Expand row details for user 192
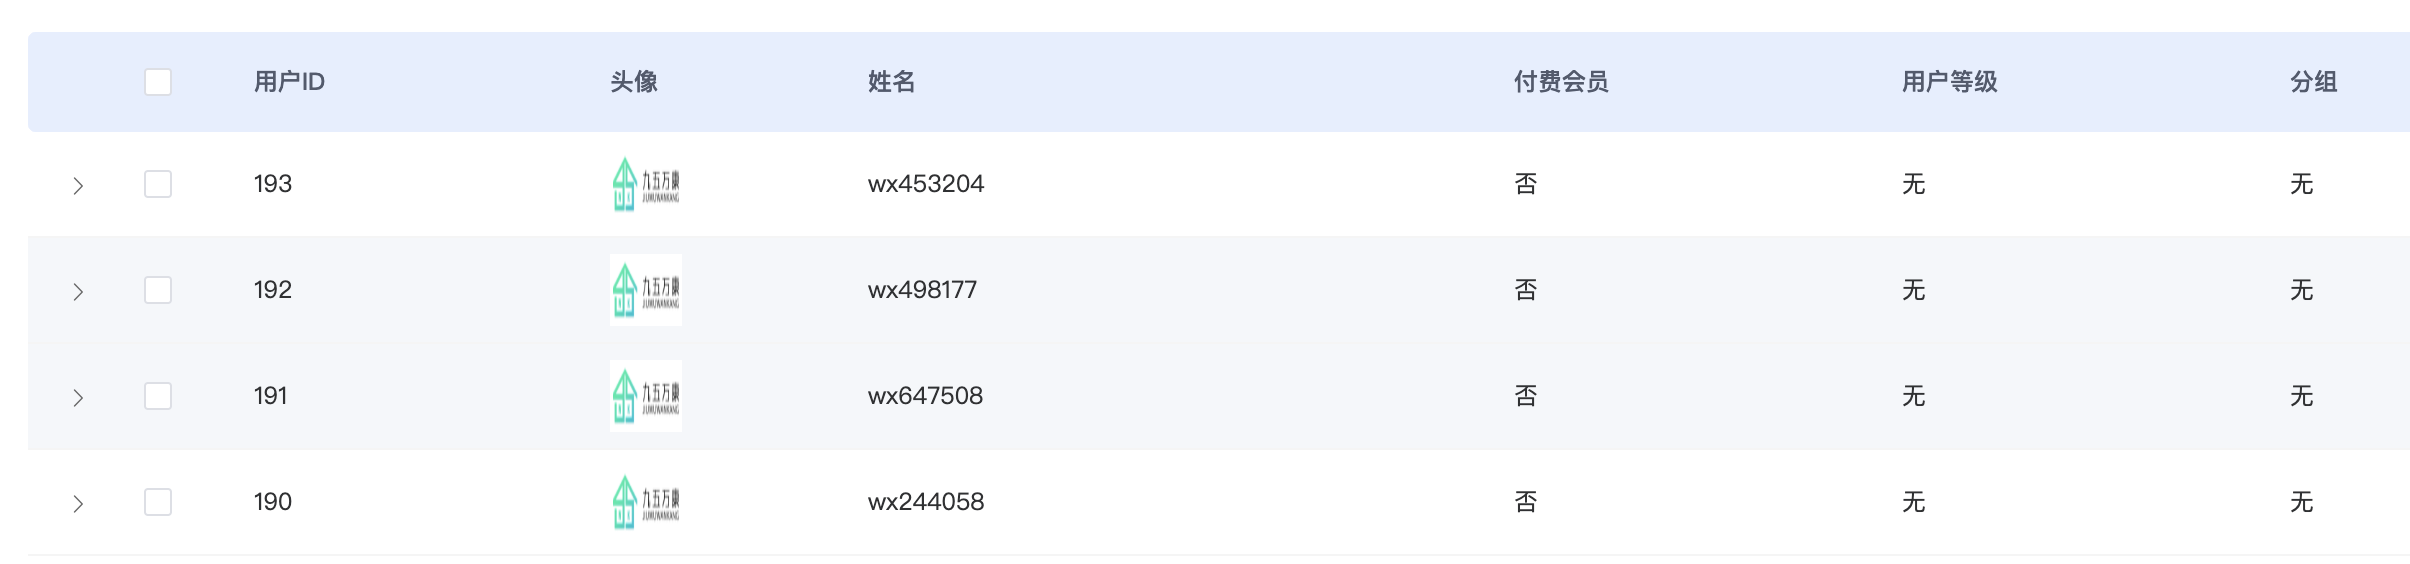Viewport: 2410px width, 564px height. click(78, 292)
